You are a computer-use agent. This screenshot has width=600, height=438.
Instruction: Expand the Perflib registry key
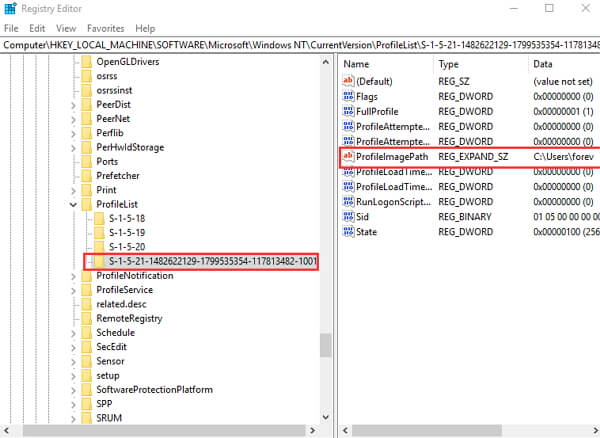pos(73,132)
